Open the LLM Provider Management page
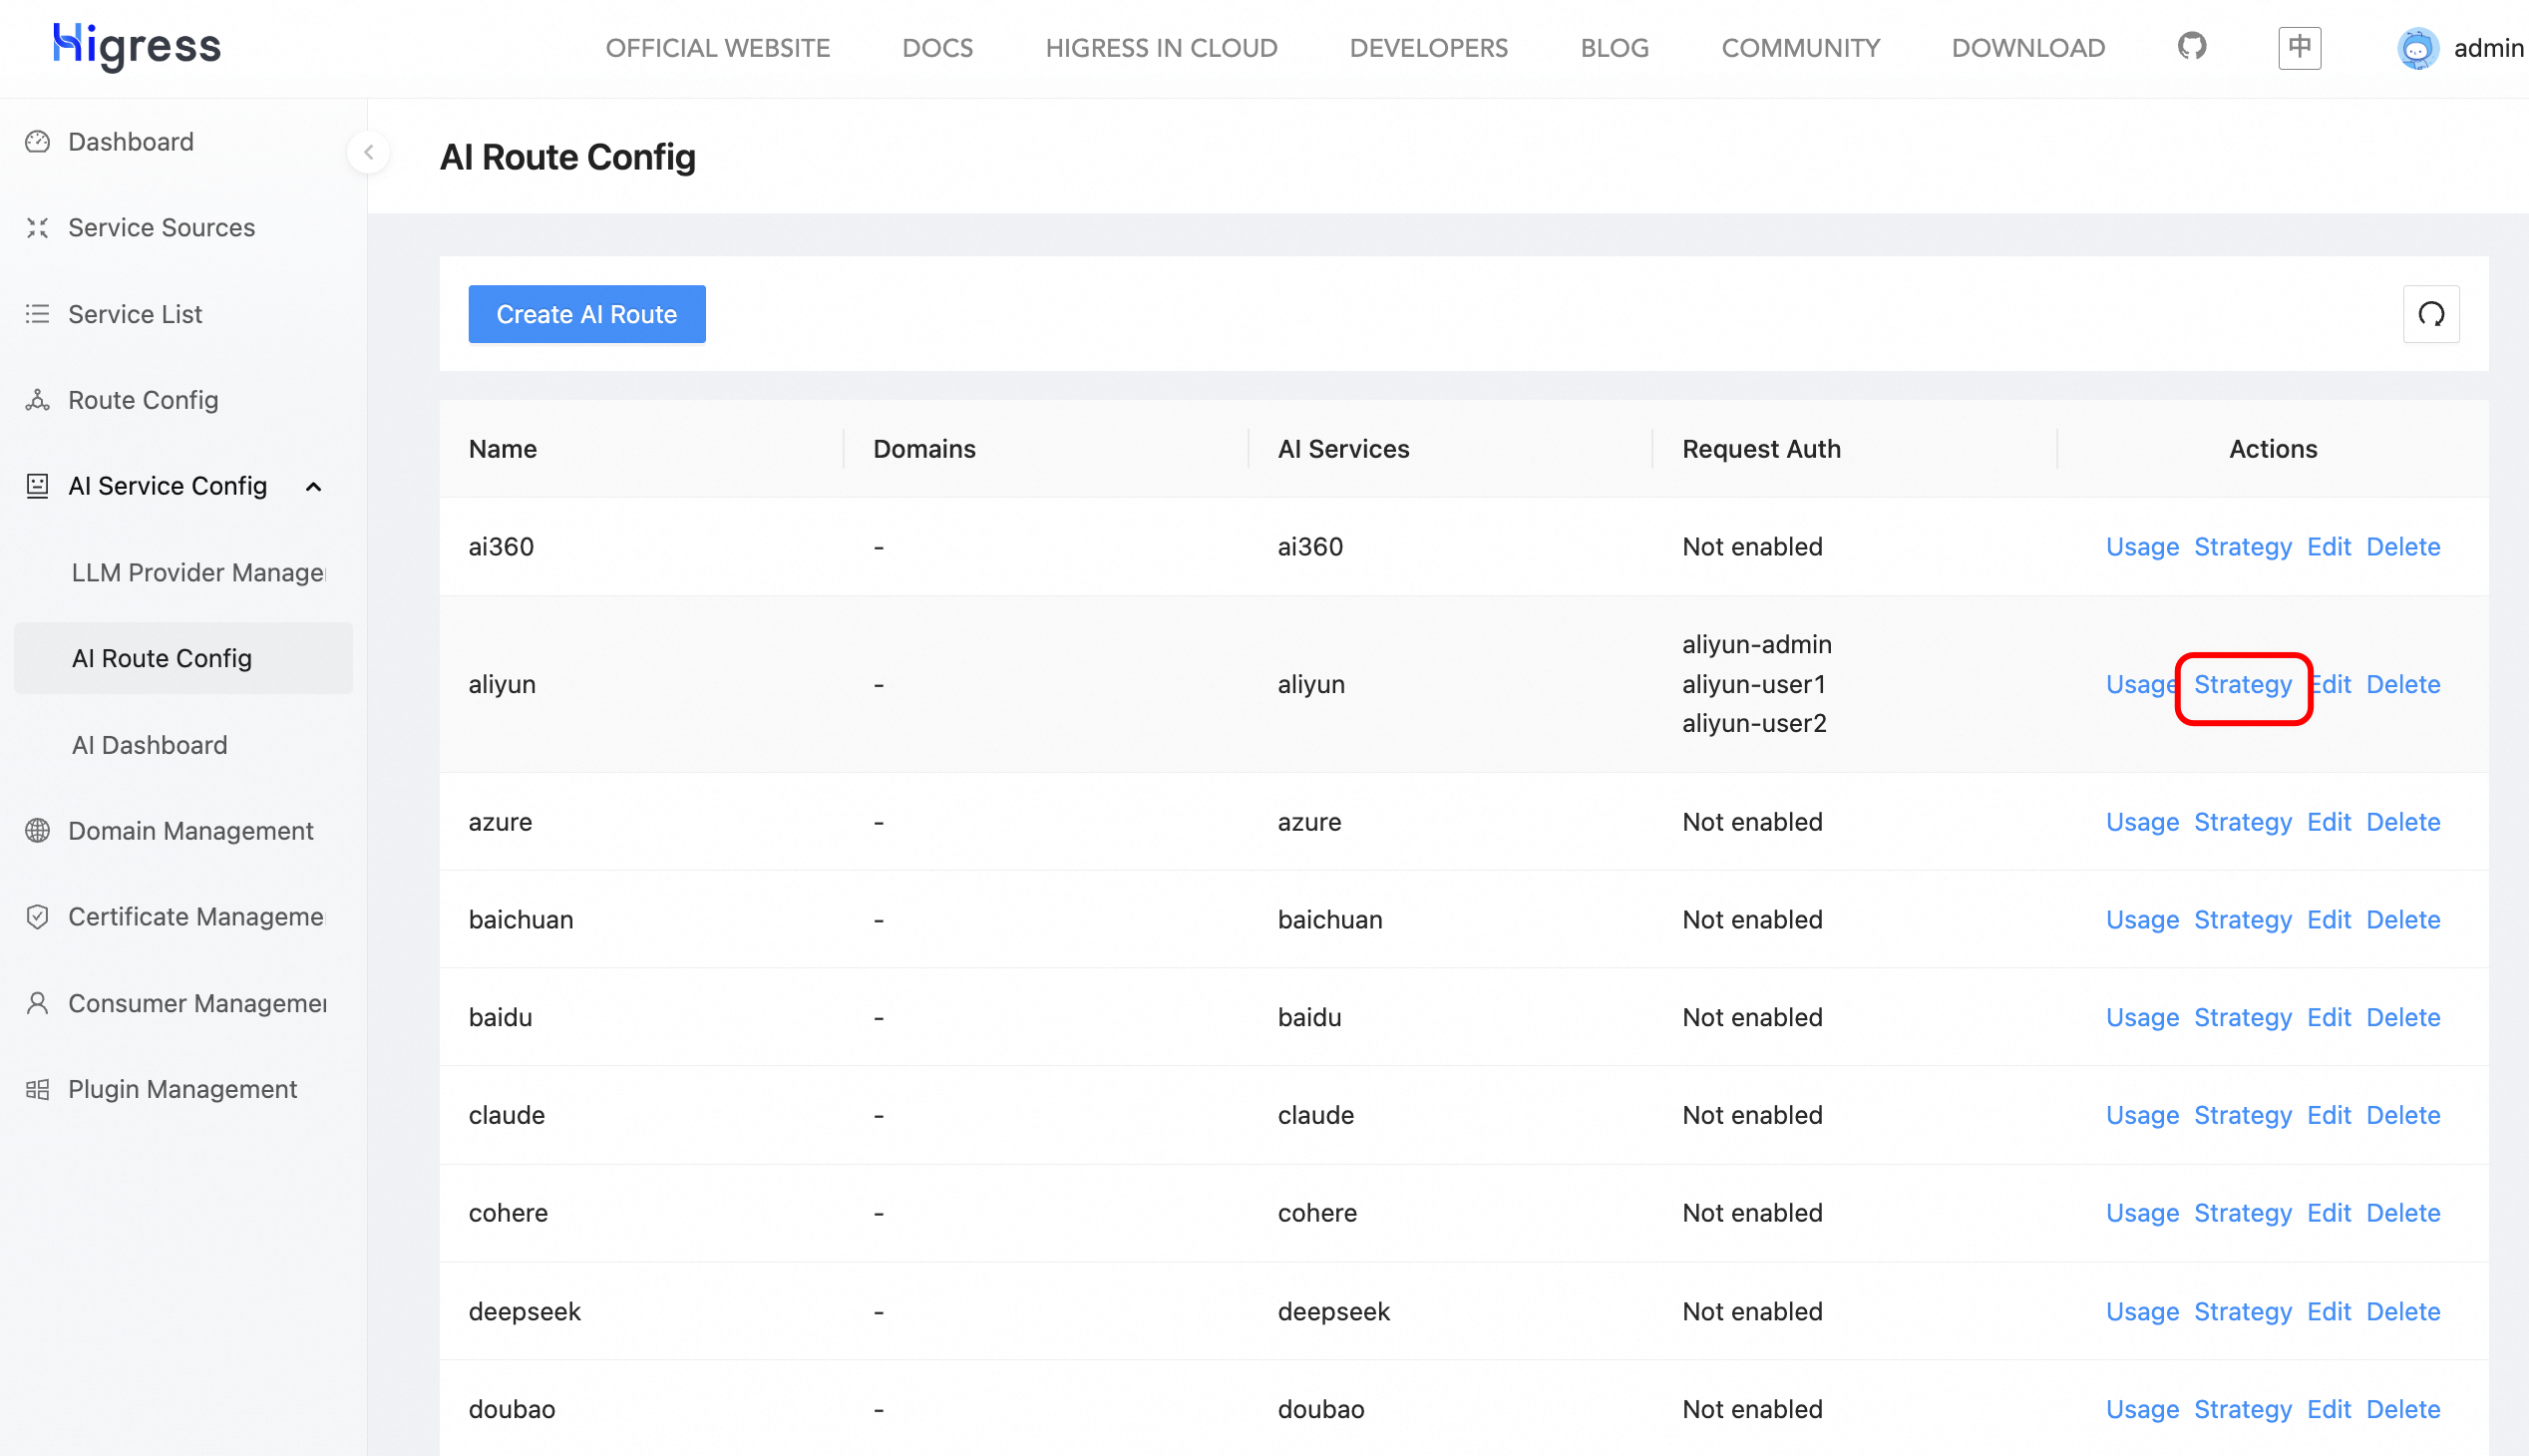 (198, 572)
